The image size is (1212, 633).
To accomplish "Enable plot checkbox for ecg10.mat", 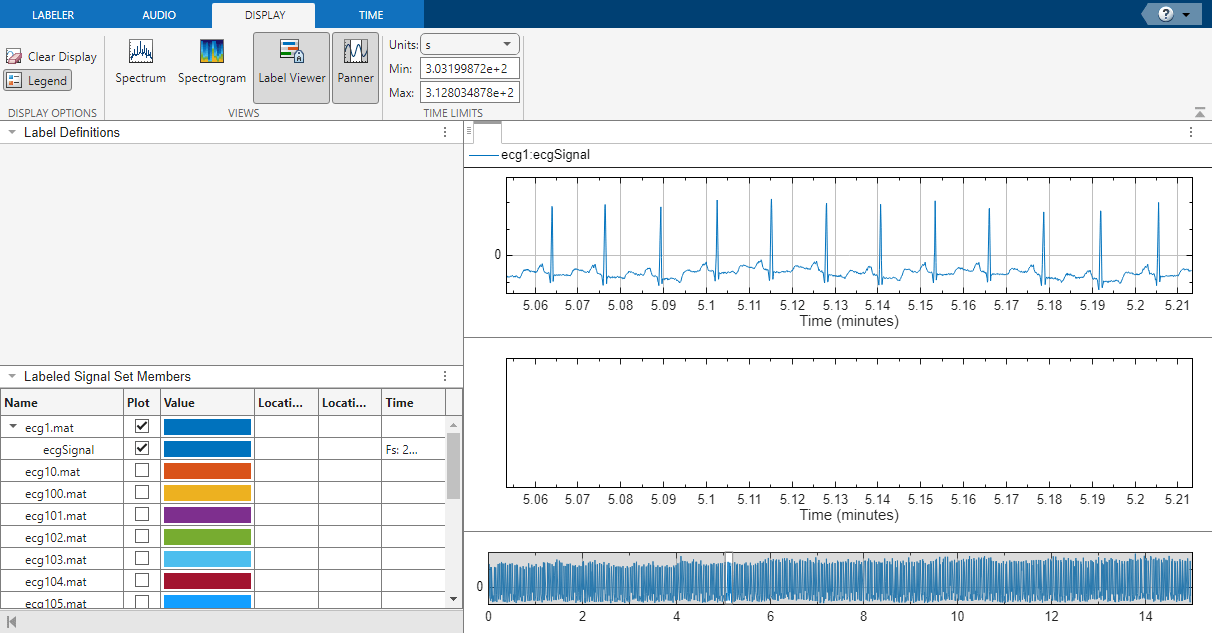I will click(x=142, y=470).
